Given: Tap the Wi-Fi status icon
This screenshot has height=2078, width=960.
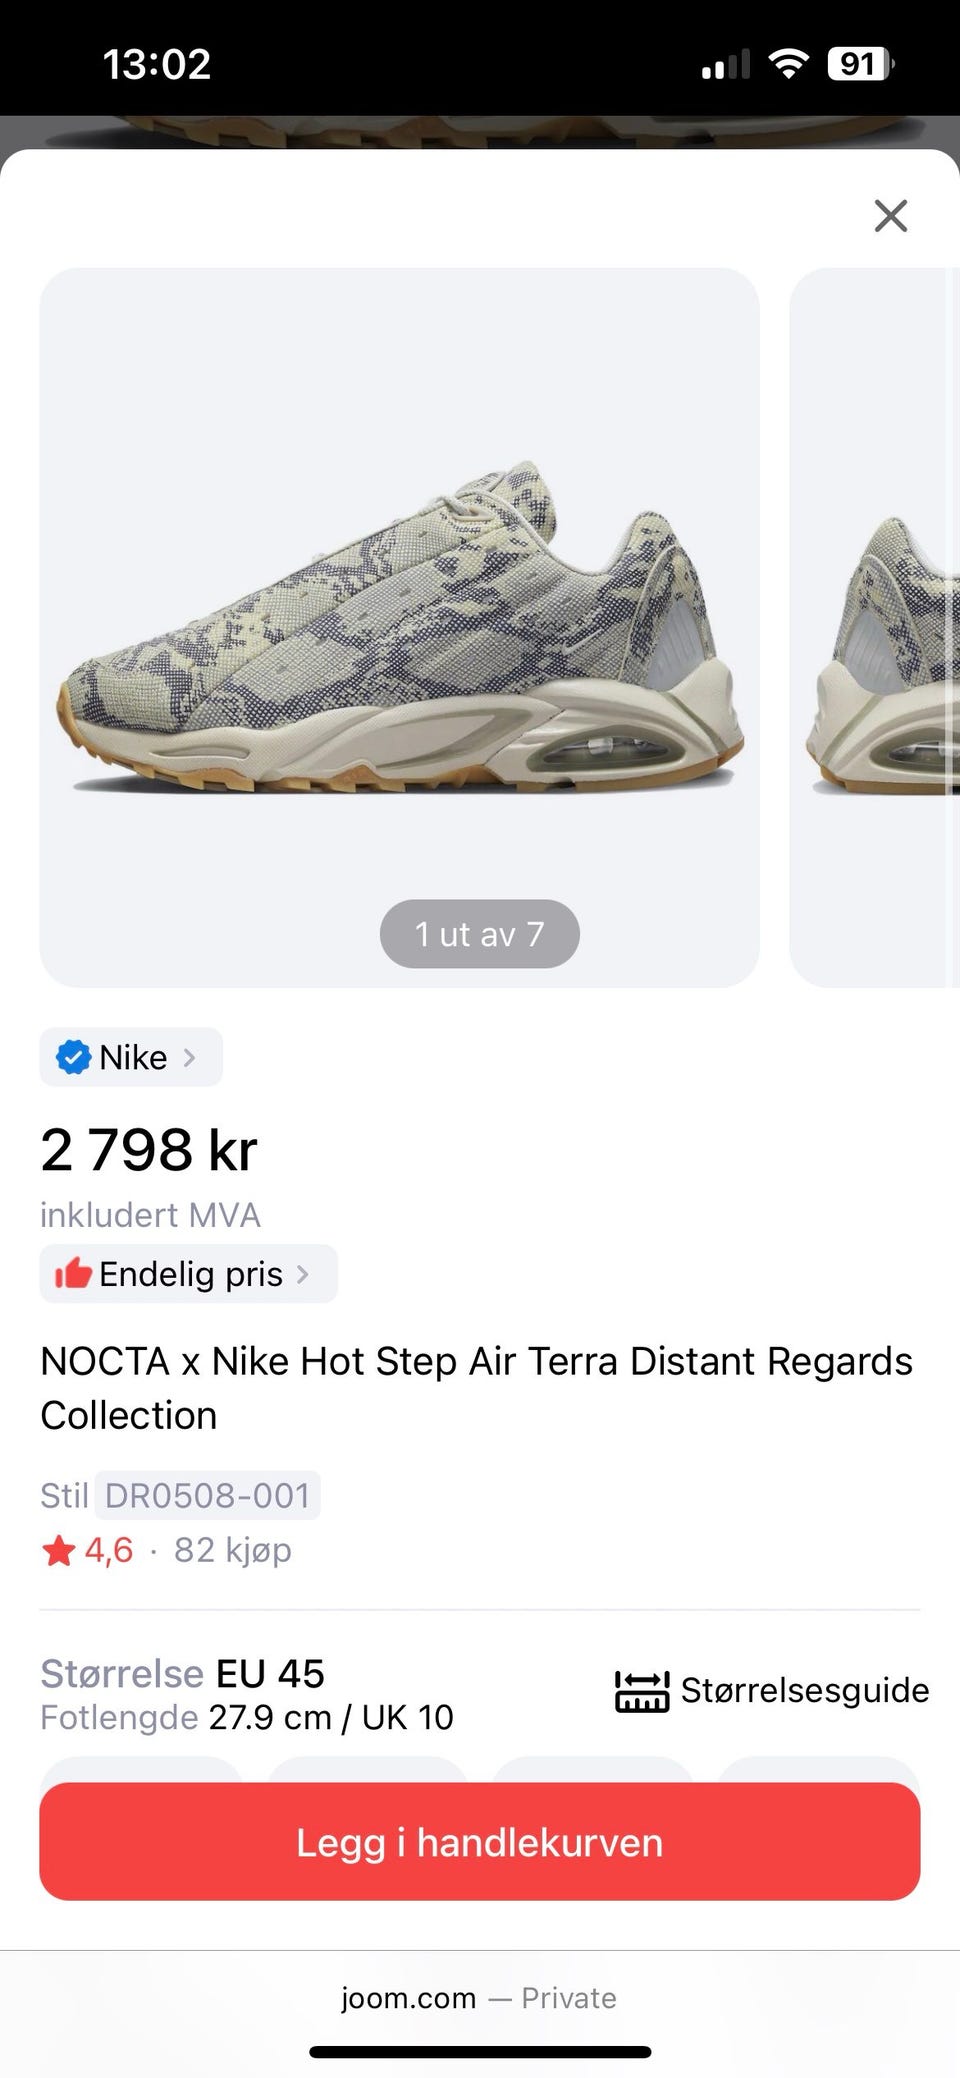Looking at the screenshot, I should tap(788, 64).
